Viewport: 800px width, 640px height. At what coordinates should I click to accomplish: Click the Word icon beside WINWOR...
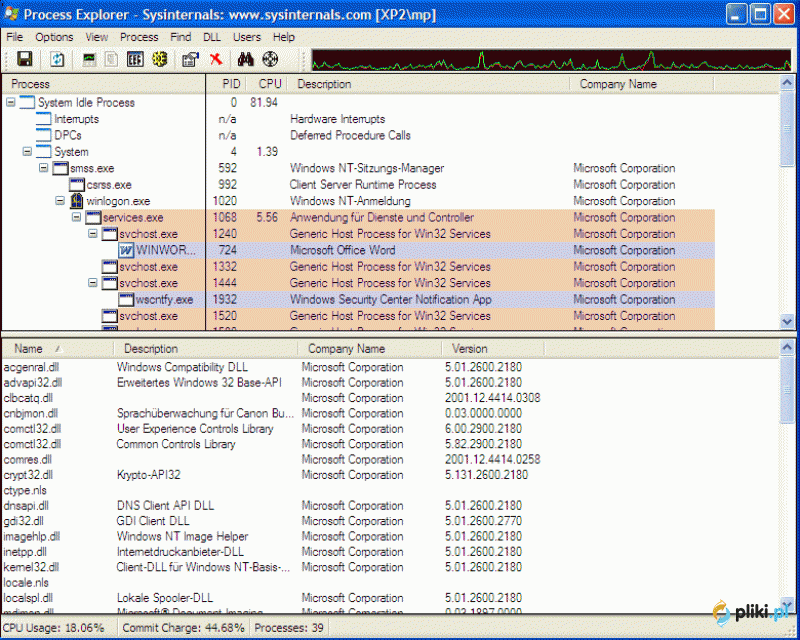(126, 250)
